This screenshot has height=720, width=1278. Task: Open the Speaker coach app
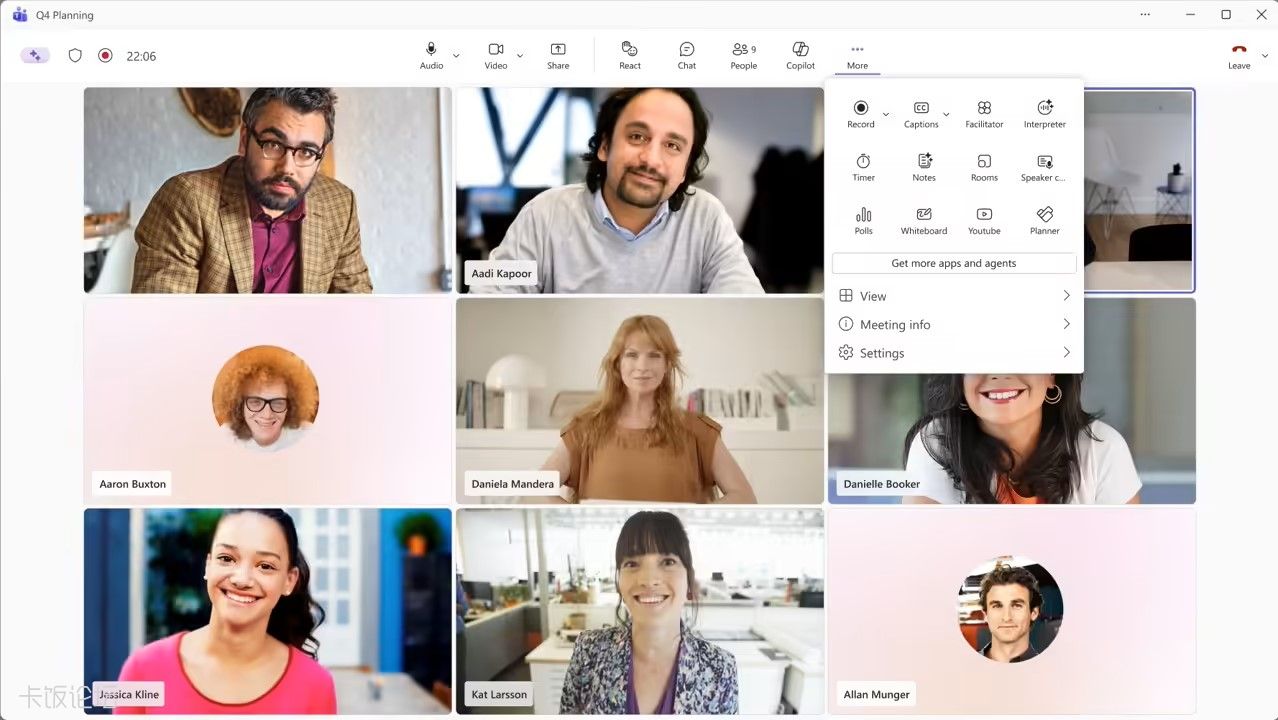click(x=1044, y=167)
